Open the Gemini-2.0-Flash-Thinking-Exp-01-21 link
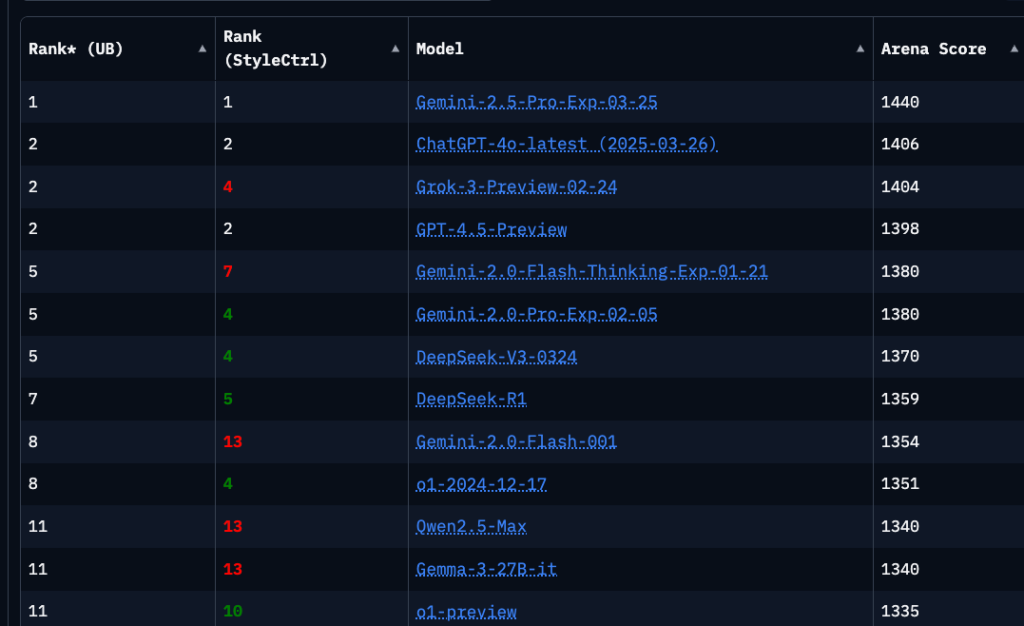This screenshot has height=626, width=1024. [x=591, y=271]
